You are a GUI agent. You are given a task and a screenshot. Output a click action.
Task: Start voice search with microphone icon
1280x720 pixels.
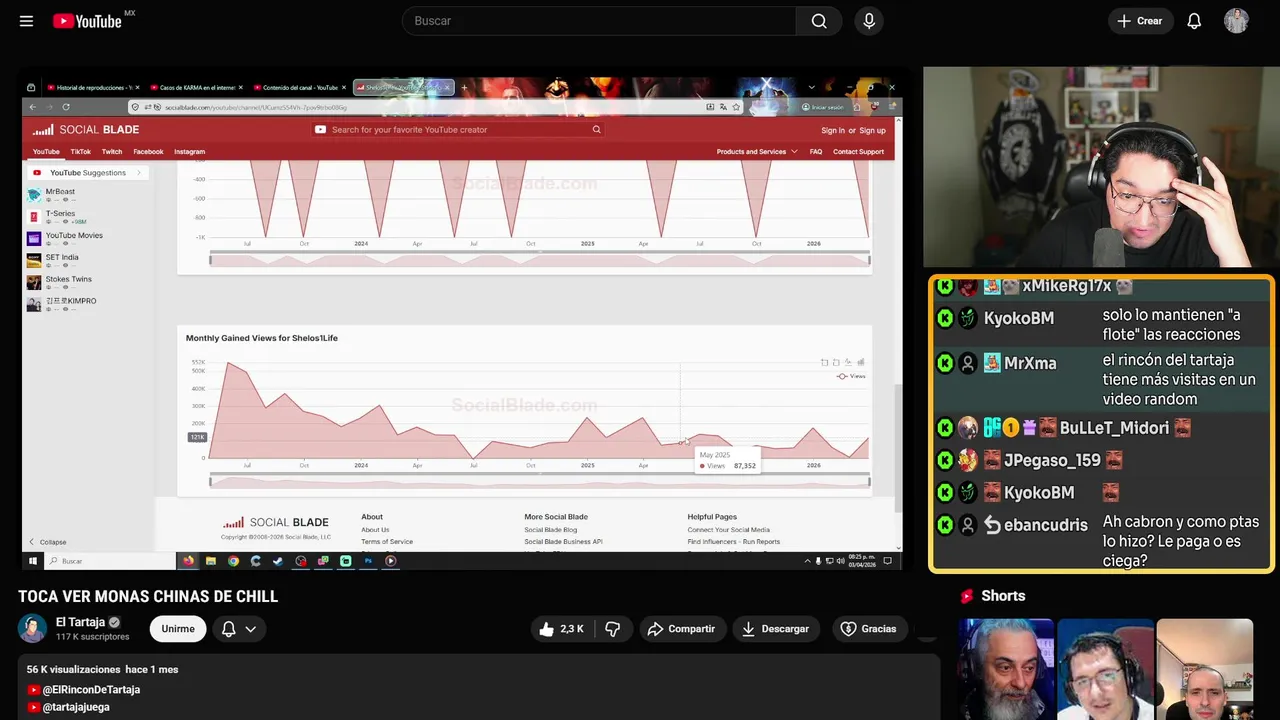point(868,21)
